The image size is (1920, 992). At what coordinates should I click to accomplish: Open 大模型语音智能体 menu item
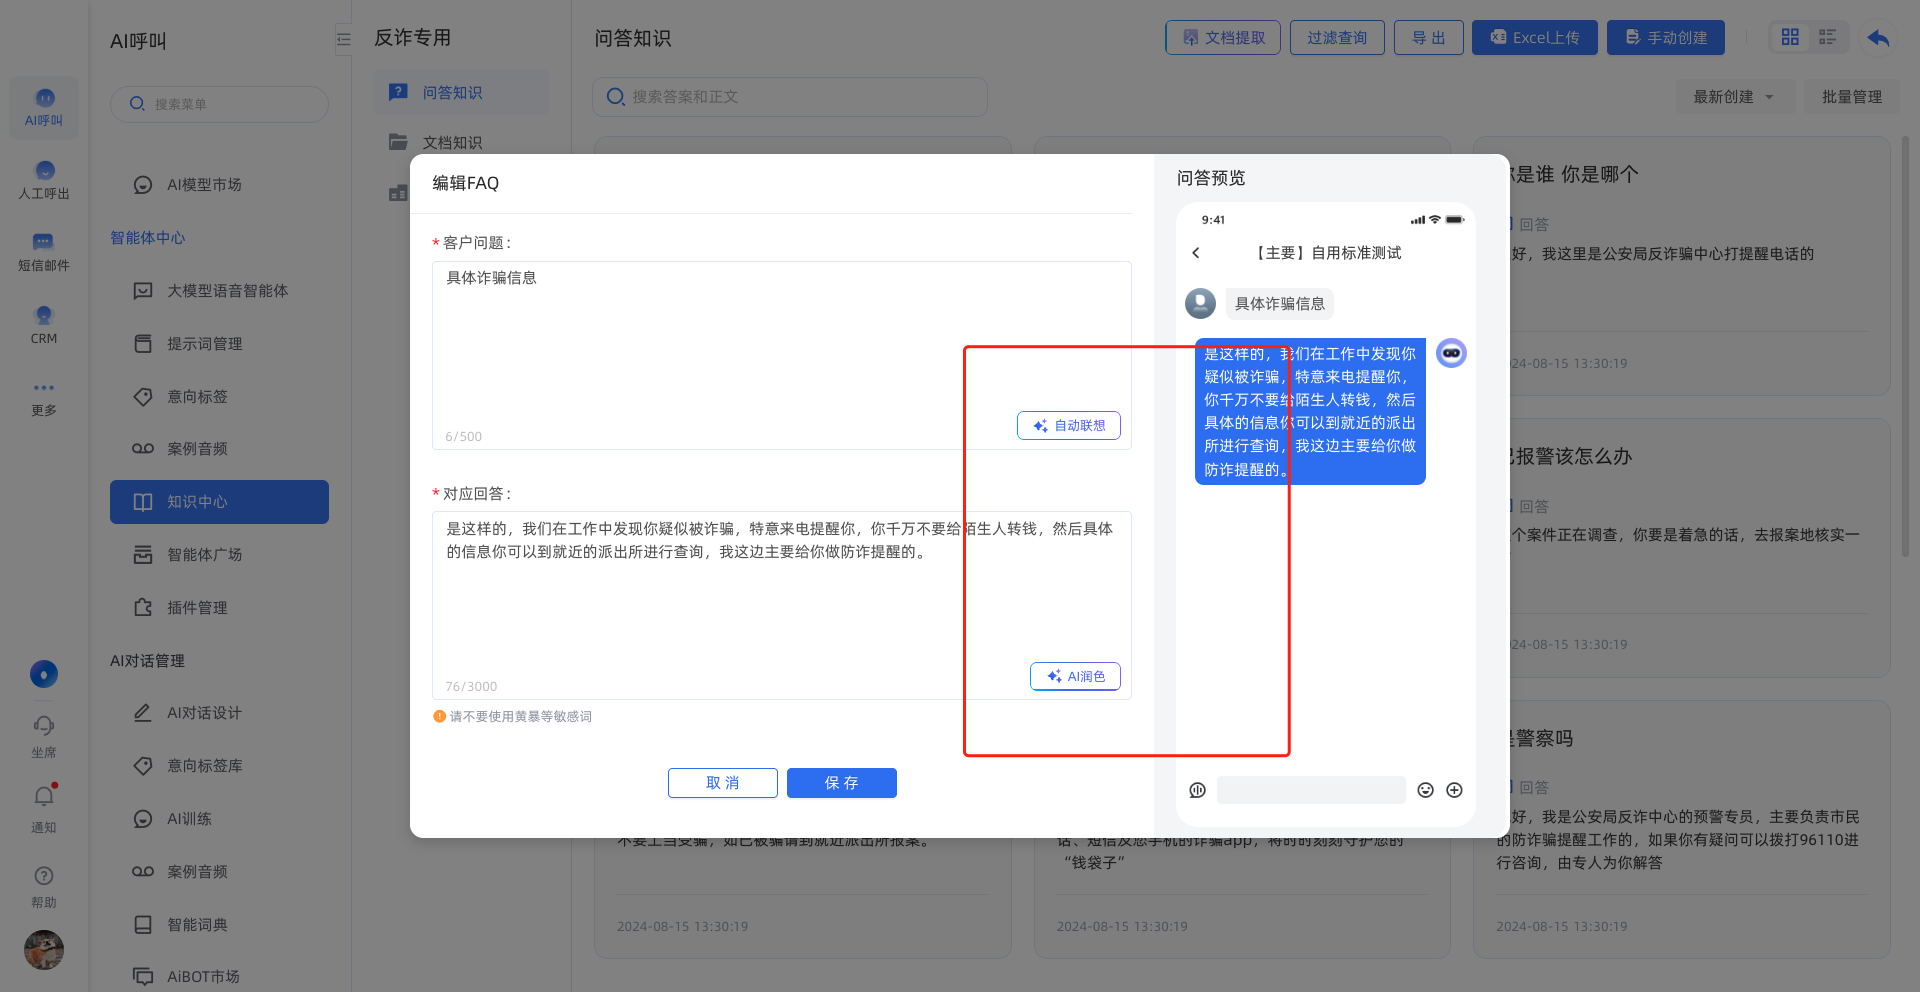(219, 290)
